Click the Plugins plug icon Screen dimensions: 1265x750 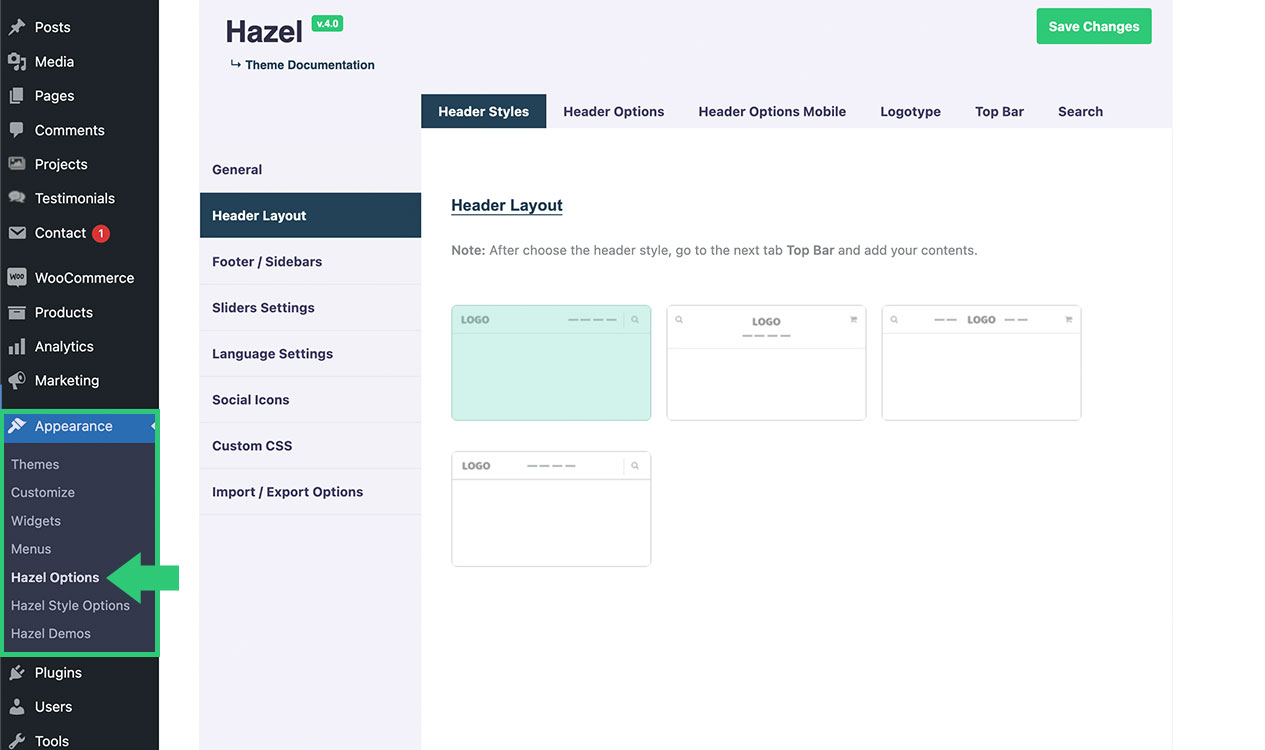click(x=17, y=673)
